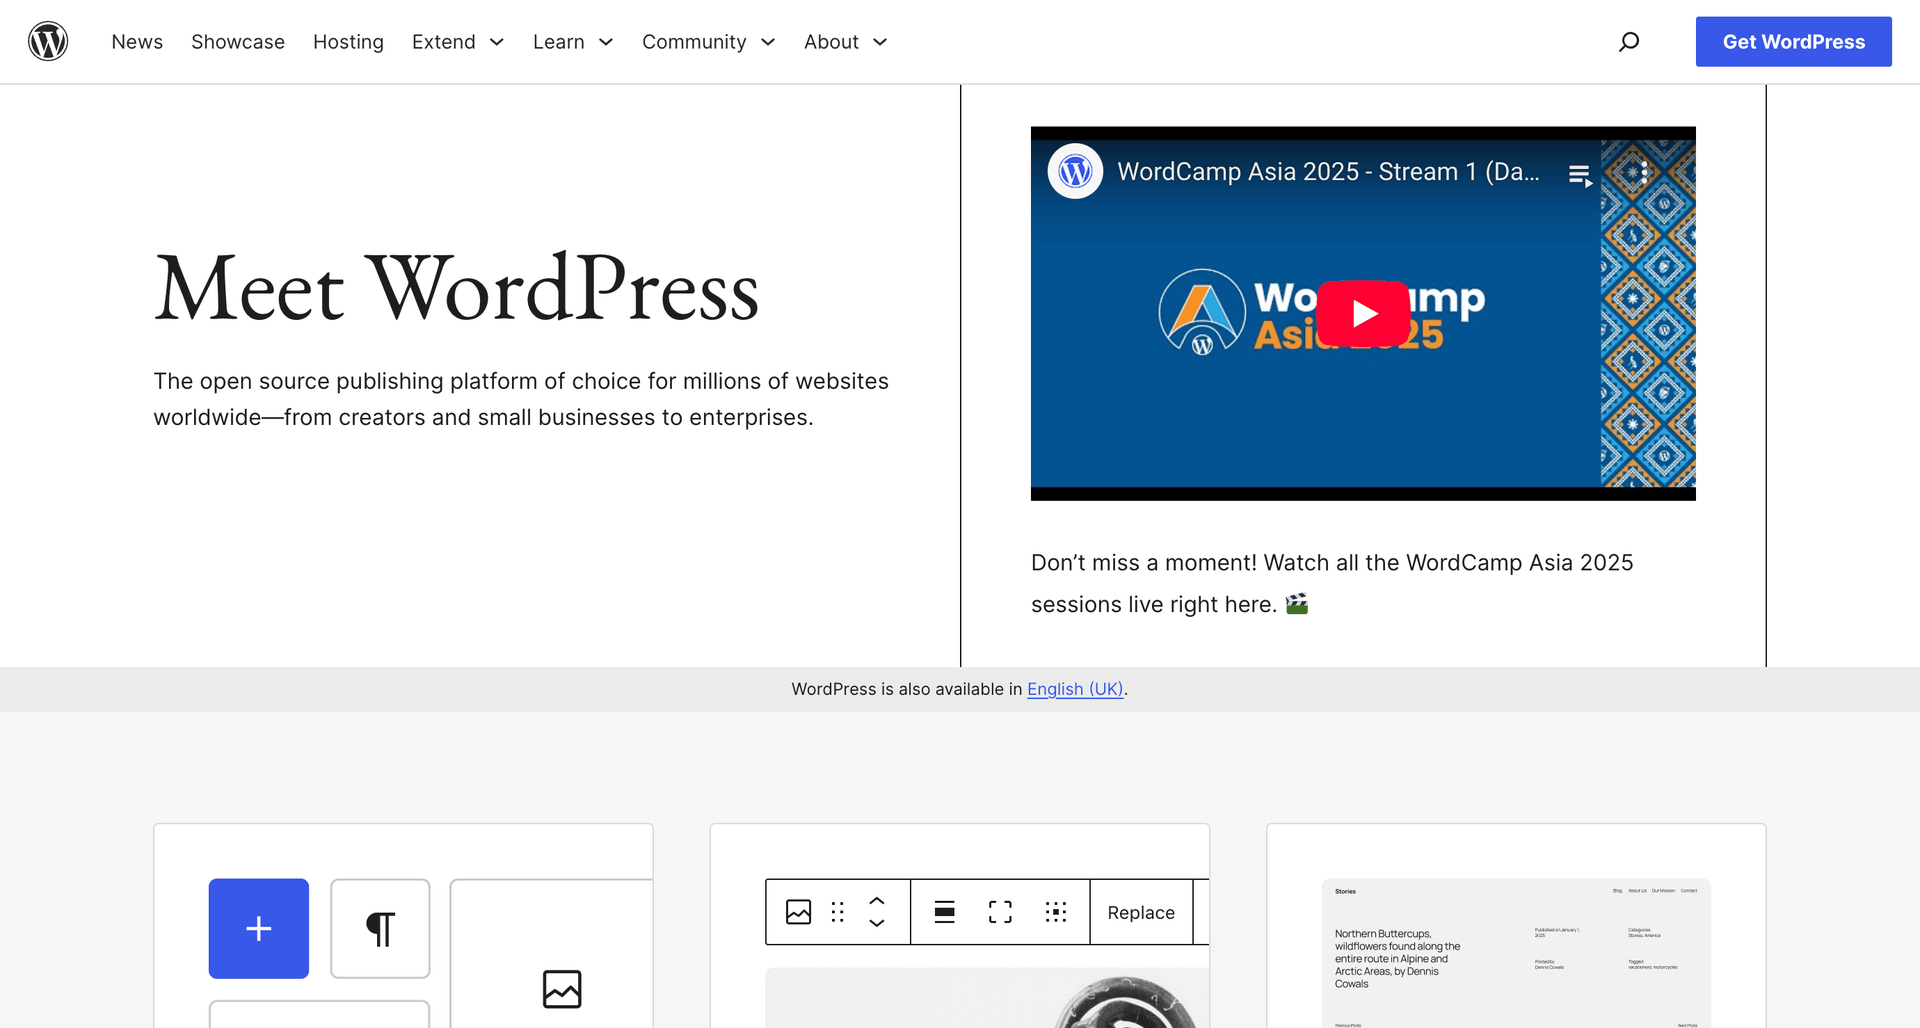This screenshot has width=1920, height=1028.
Task: Click the Get WordPress button
Action: (x=1793, y=42)
